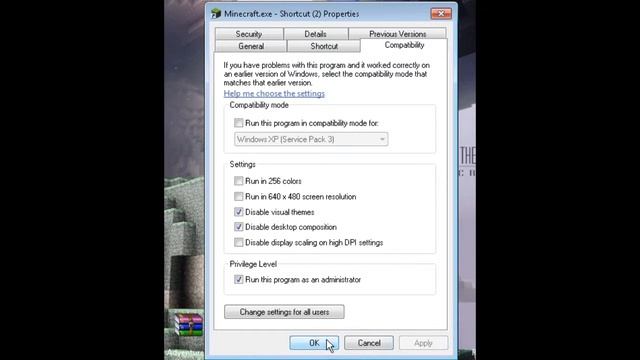The height and width of the screenshot is (360, 640).
Task: Open the Security tab
Action: click(x=249, y=34)
